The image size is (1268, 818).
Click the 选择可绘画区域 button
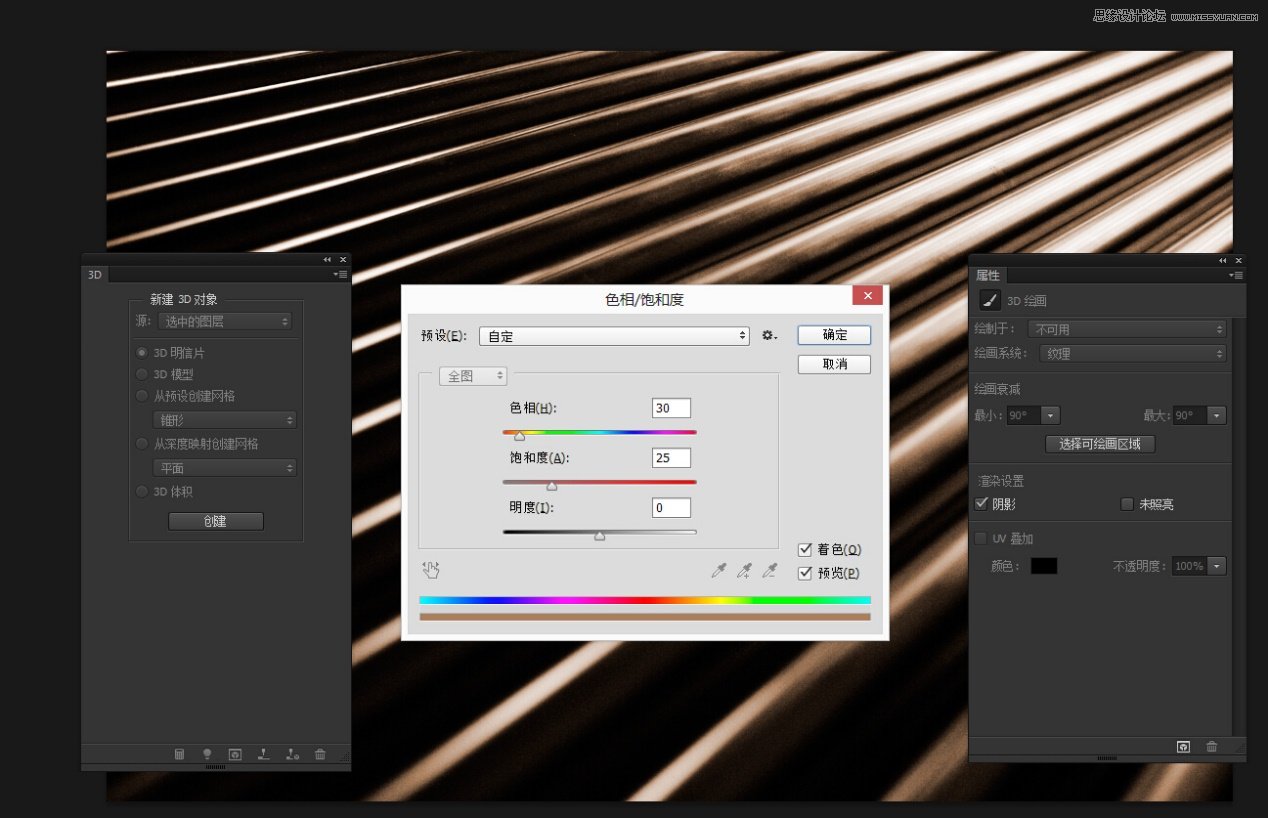[x=1100, y=444]
